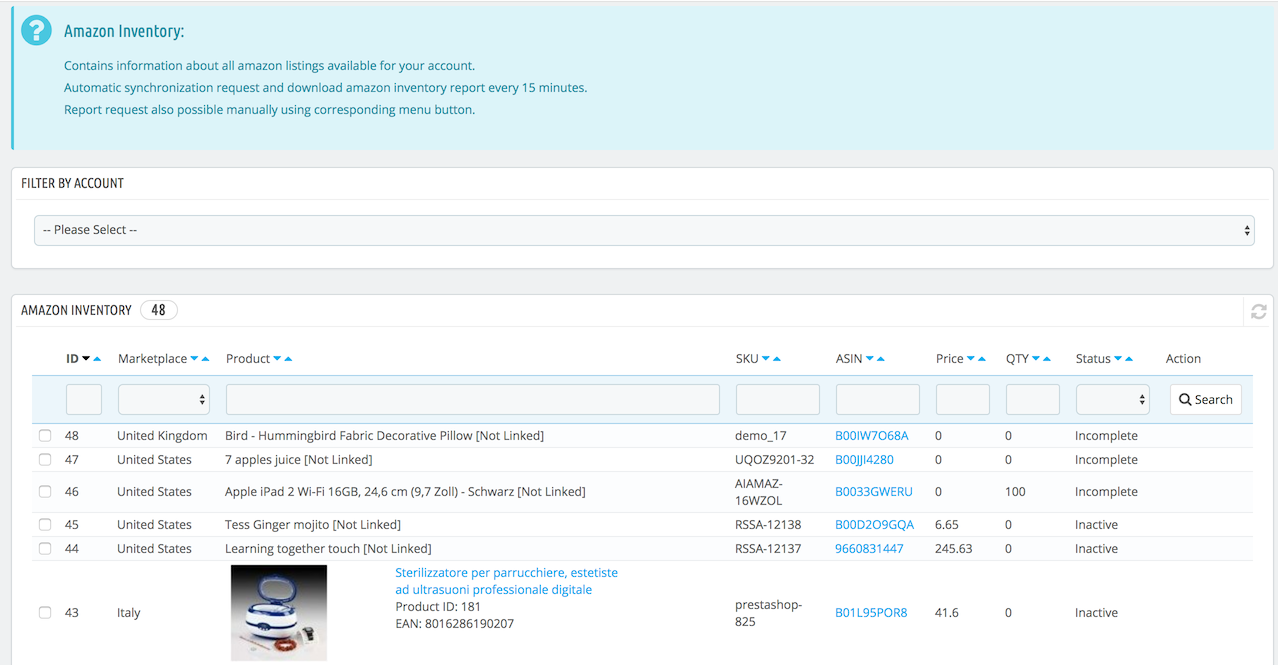Click SKU cell 'RSSA-12138'
The height and width of the screenshot is (665, 1278).
click(x=768, y=525)
